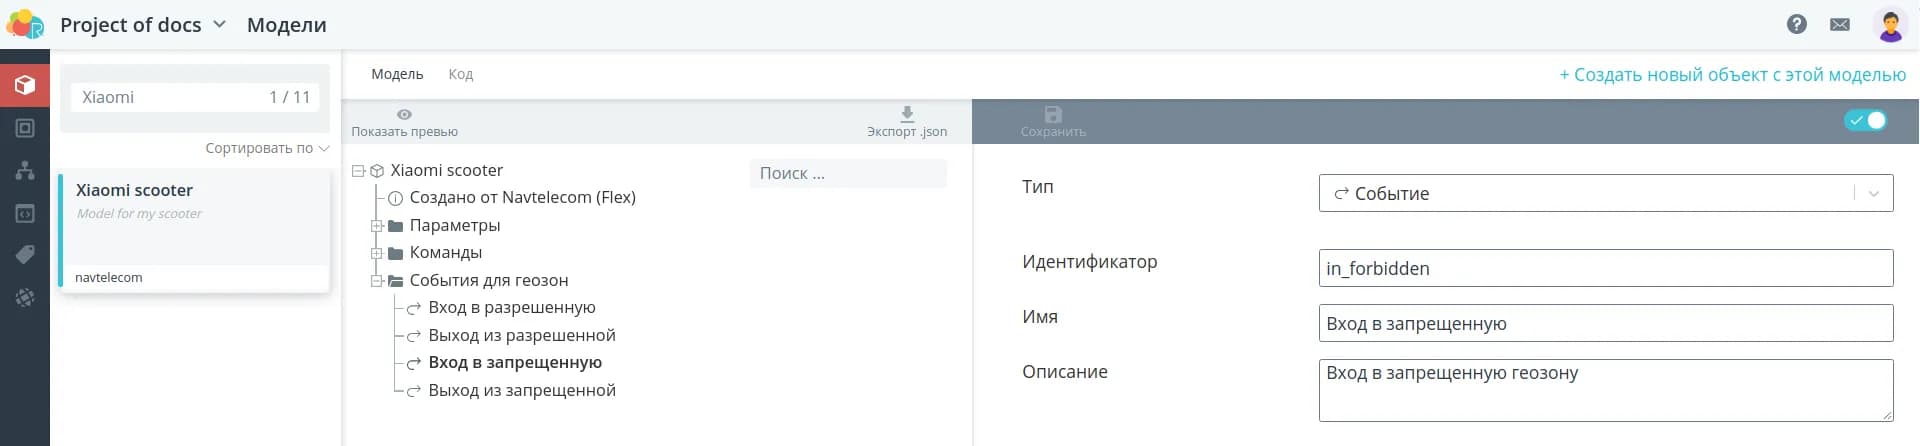The height and width of the screenshot is (446, 1920).
Task: Expand the Команды folder
Action: pyautogui.click(x=377, y=253)
